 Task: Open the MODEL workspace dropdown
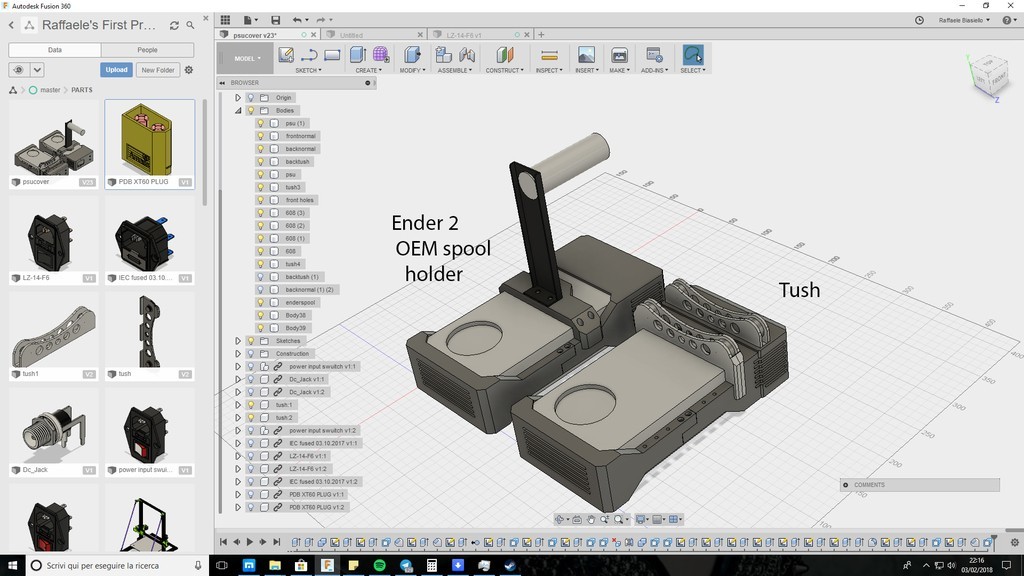point(248,59)
